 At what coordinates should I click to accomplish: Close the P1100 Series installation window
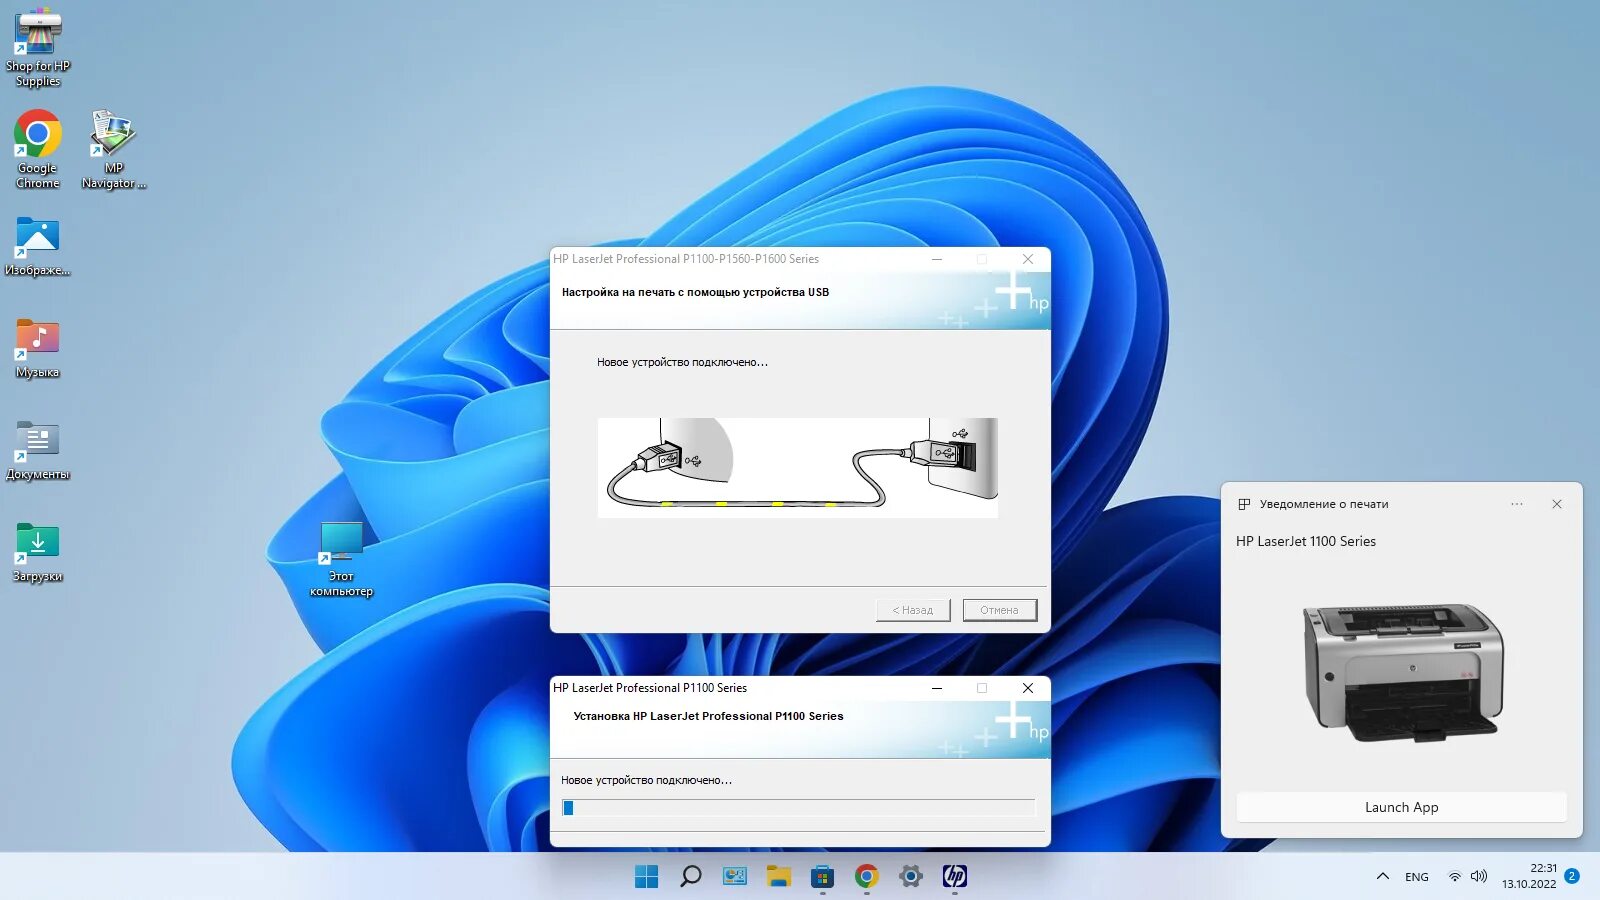point(1028,688)
